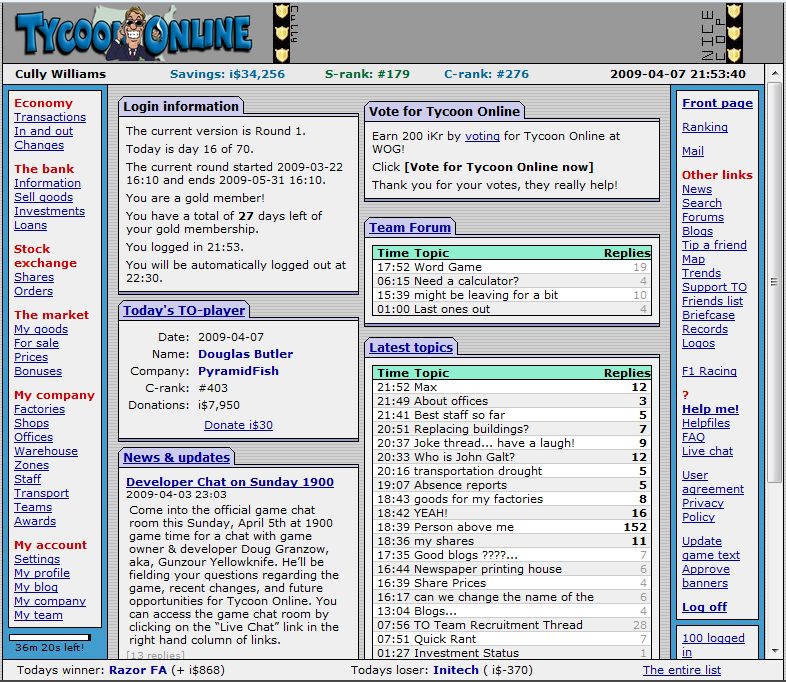The image size is (786, 682).
Task: Go to Factories under My company
Action: coord(39,409)
